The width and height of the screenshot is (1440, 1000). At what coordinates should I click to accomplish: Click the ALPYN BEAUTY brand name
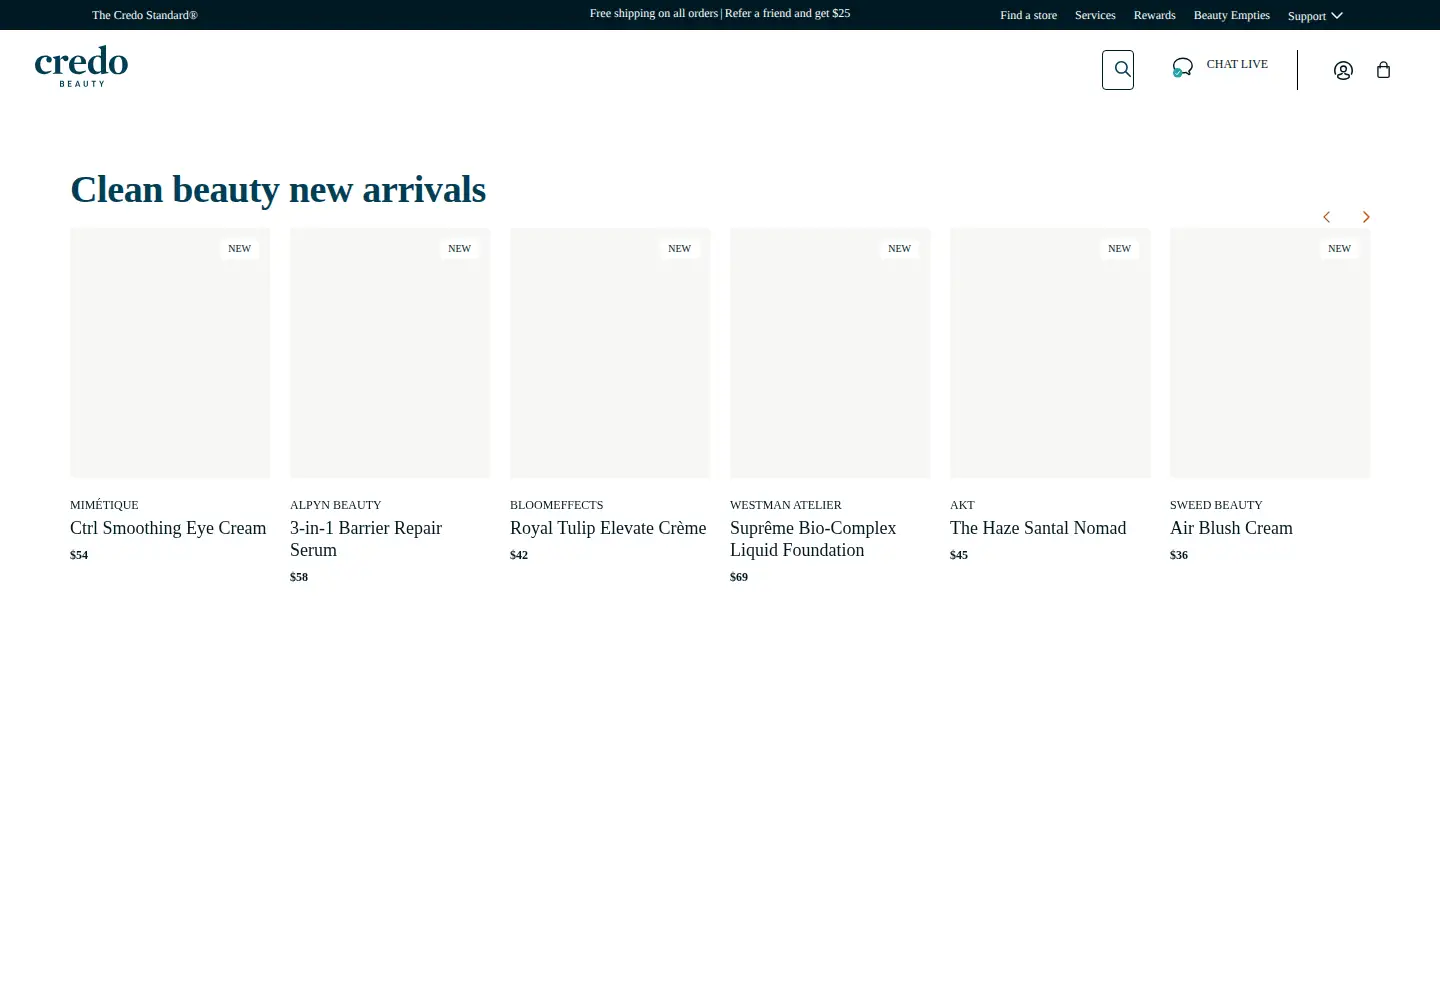click(x=335, y=505)
